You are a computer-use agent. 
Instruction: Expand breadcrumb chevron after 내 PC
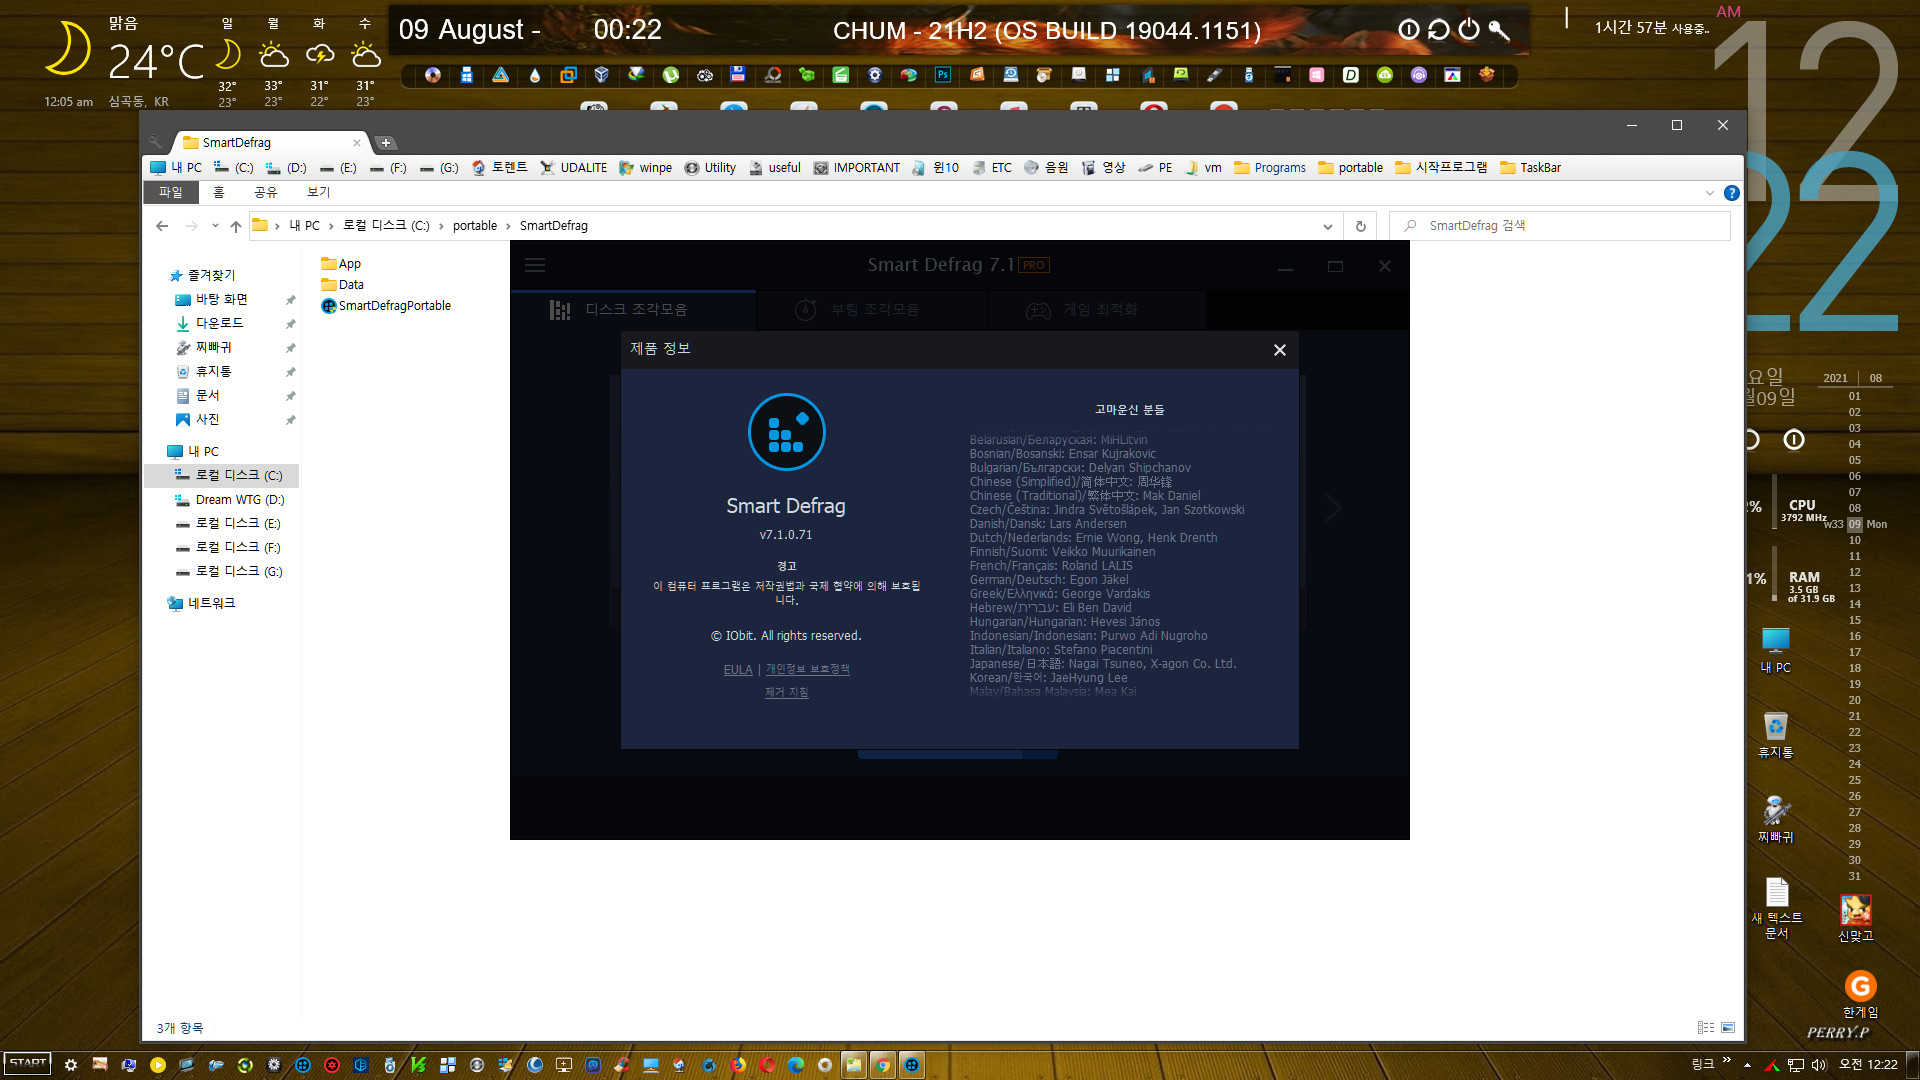tap(331, 226)
